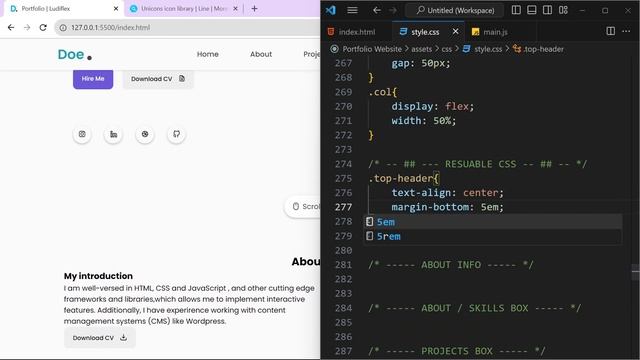Click the browser forward arrow

tap(27, 27)
